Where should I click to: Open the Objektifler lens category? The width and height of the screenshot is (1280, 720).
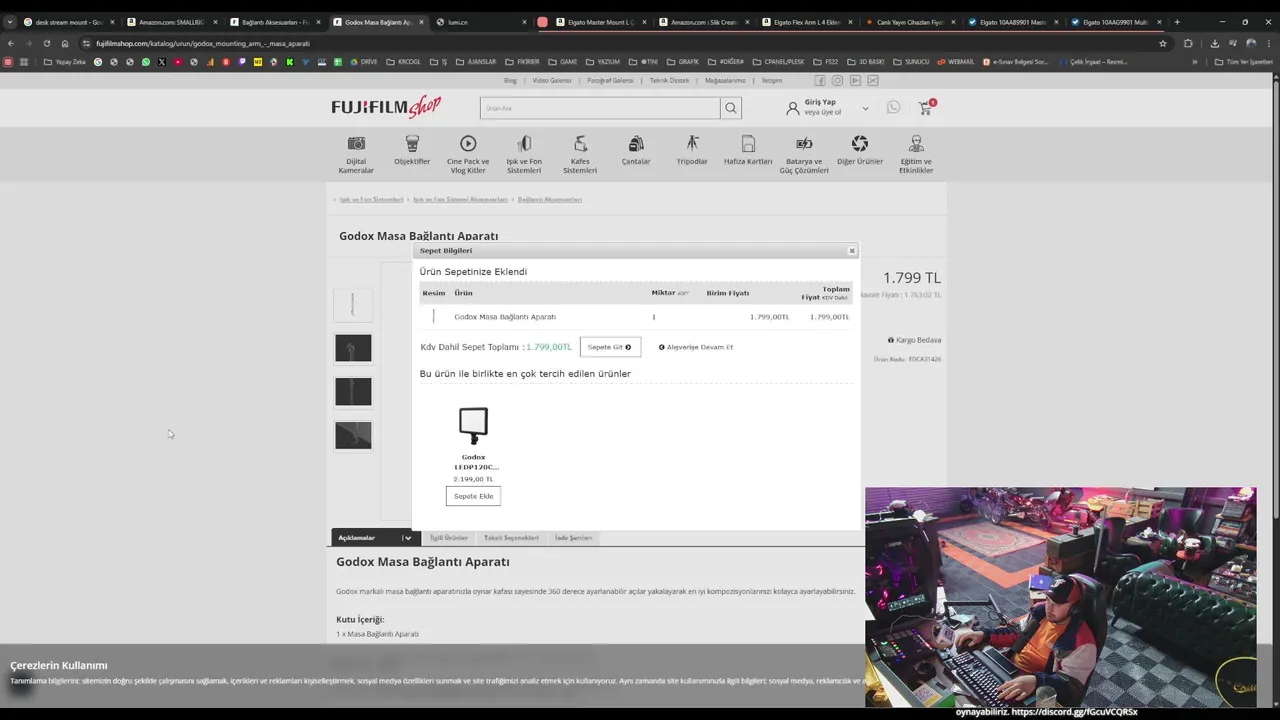tap(412, 151)
